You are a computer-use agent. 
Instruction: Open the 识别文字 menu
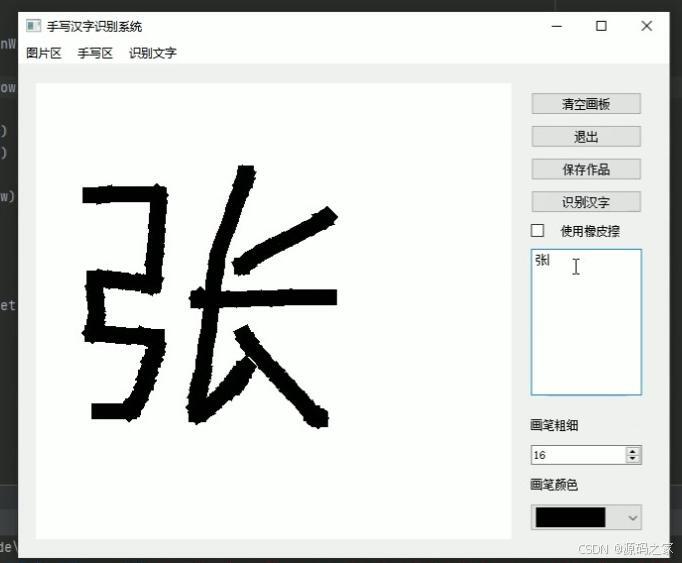pyautogui.click(x=153, y=53)
